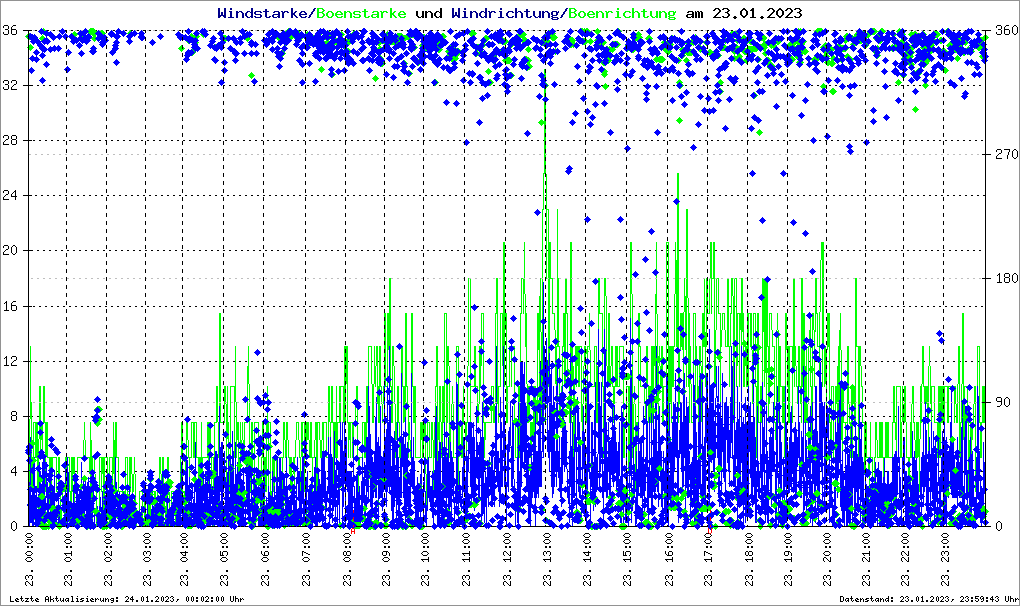Click the left axis value 16

10,306
